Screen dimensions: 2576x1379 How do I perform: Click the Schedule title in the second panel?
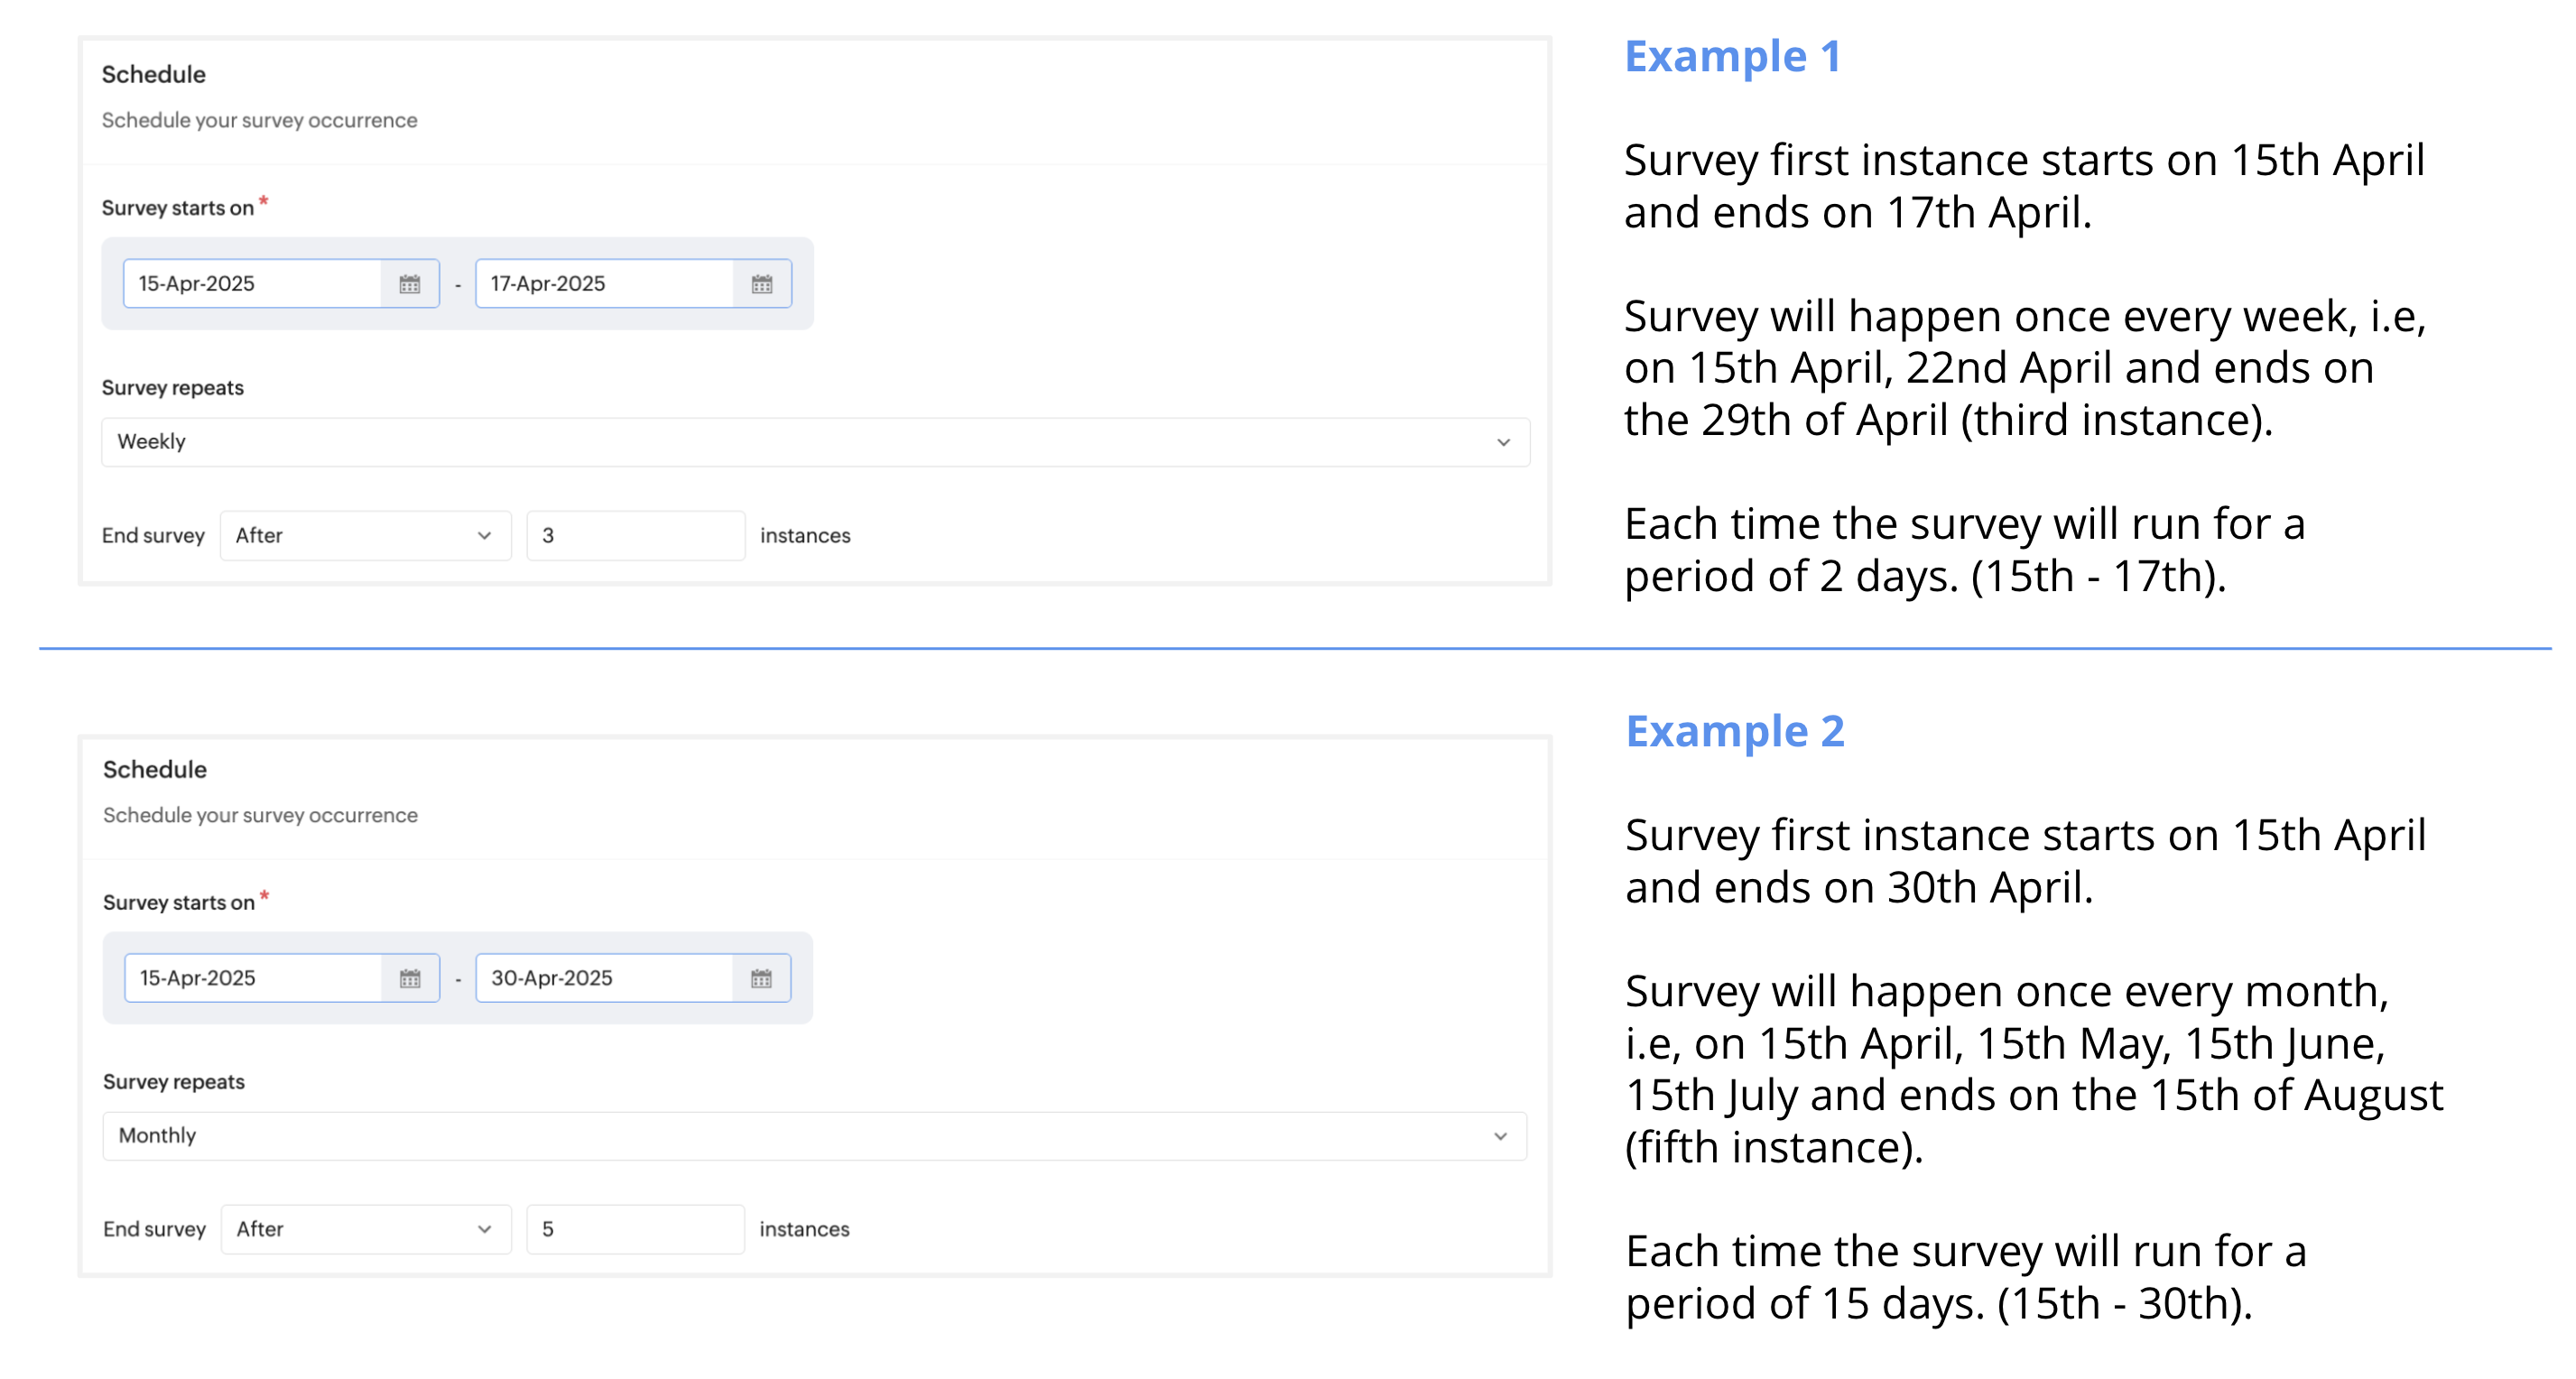click(x=155, y=770)
